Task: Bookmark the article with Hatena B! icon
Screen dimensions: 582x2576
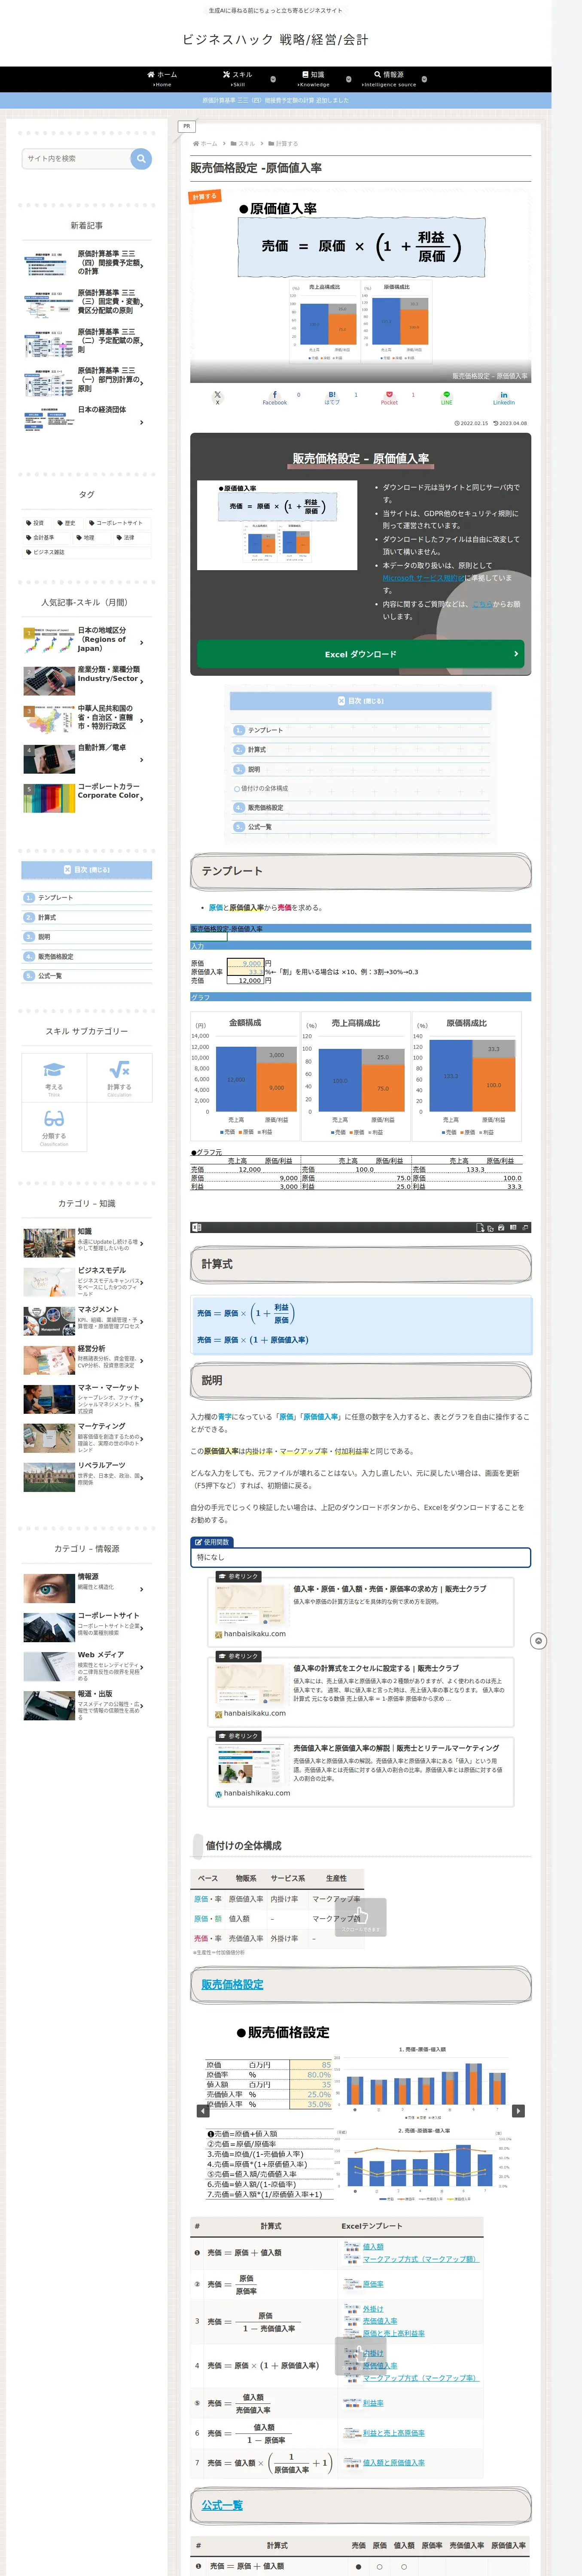Action: click(x=332, y=397)
